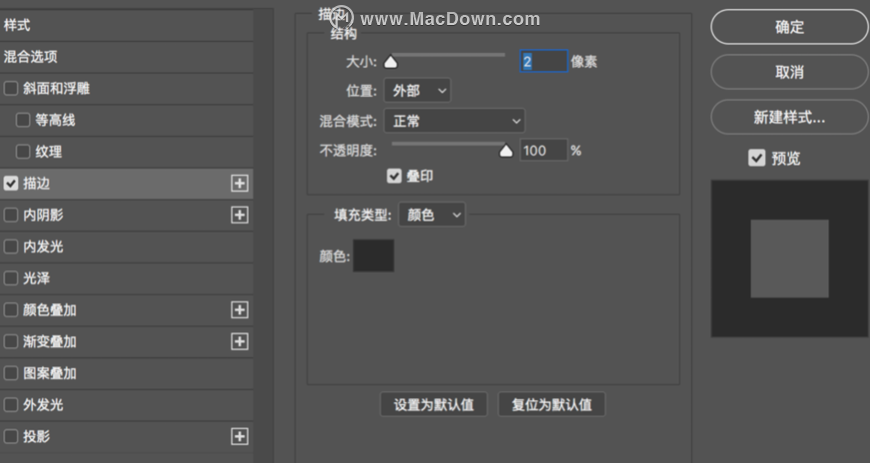Open the 外发光 settings row

tap(127, 405)
